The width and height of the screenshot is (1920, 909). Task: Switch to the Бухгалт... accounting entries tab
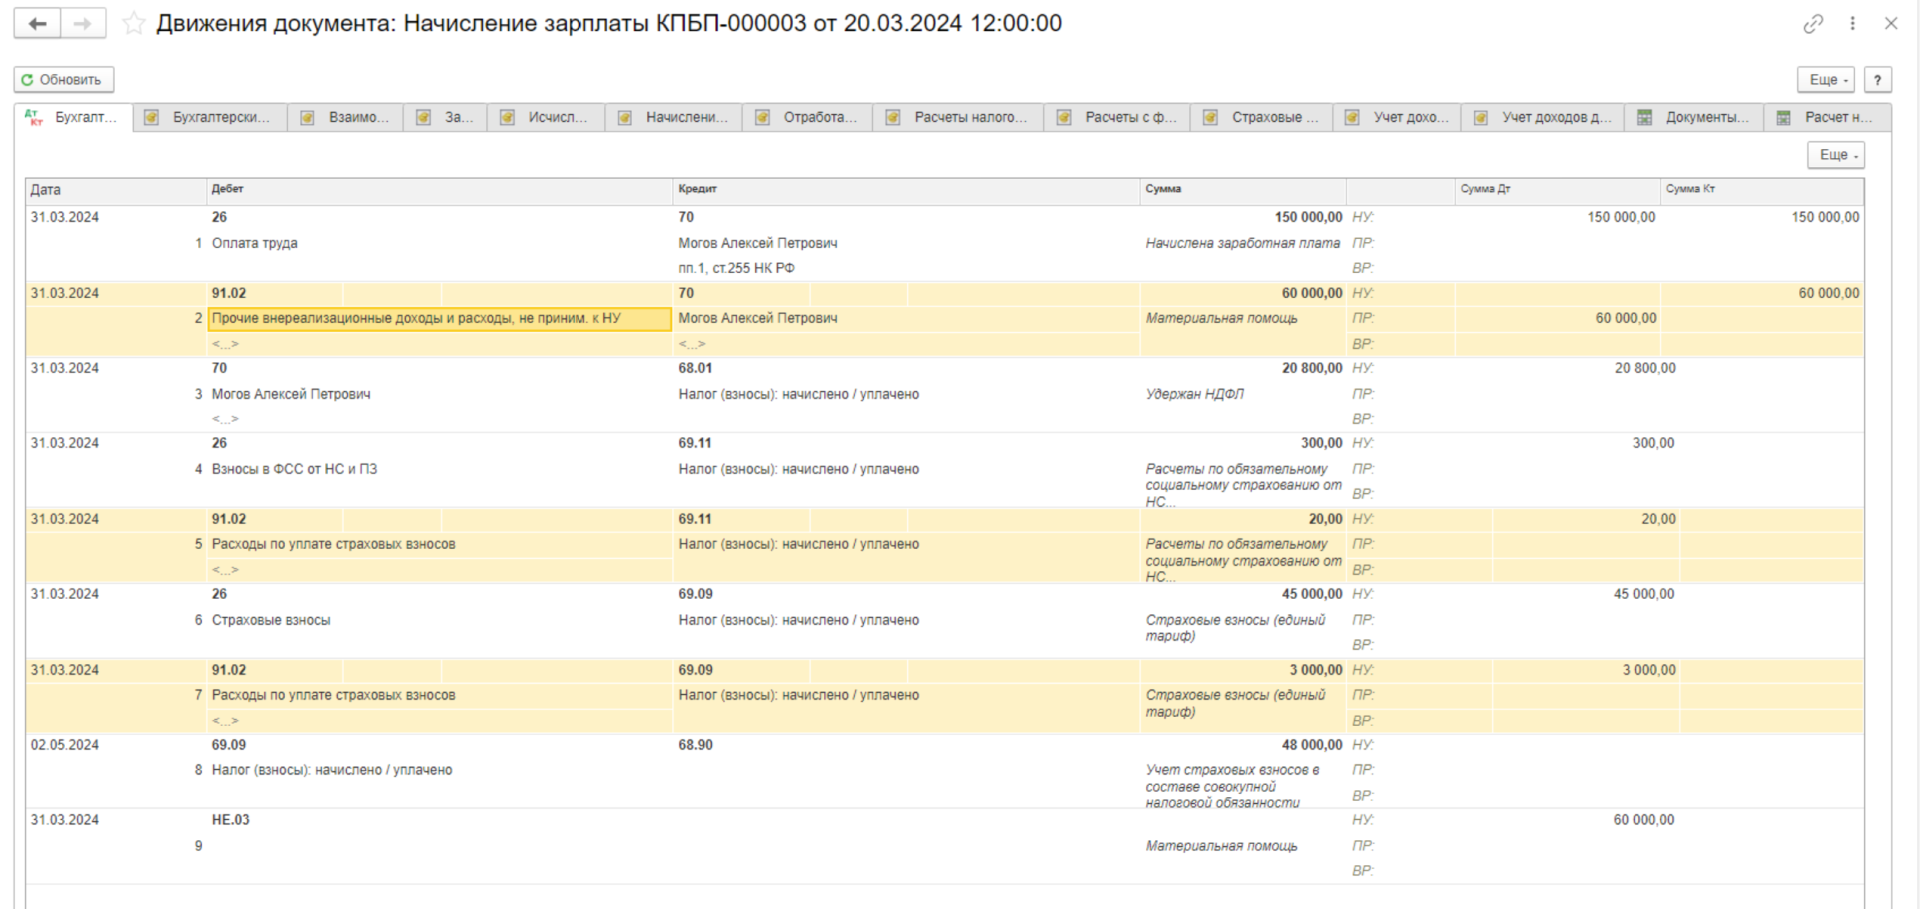[72, 117]
